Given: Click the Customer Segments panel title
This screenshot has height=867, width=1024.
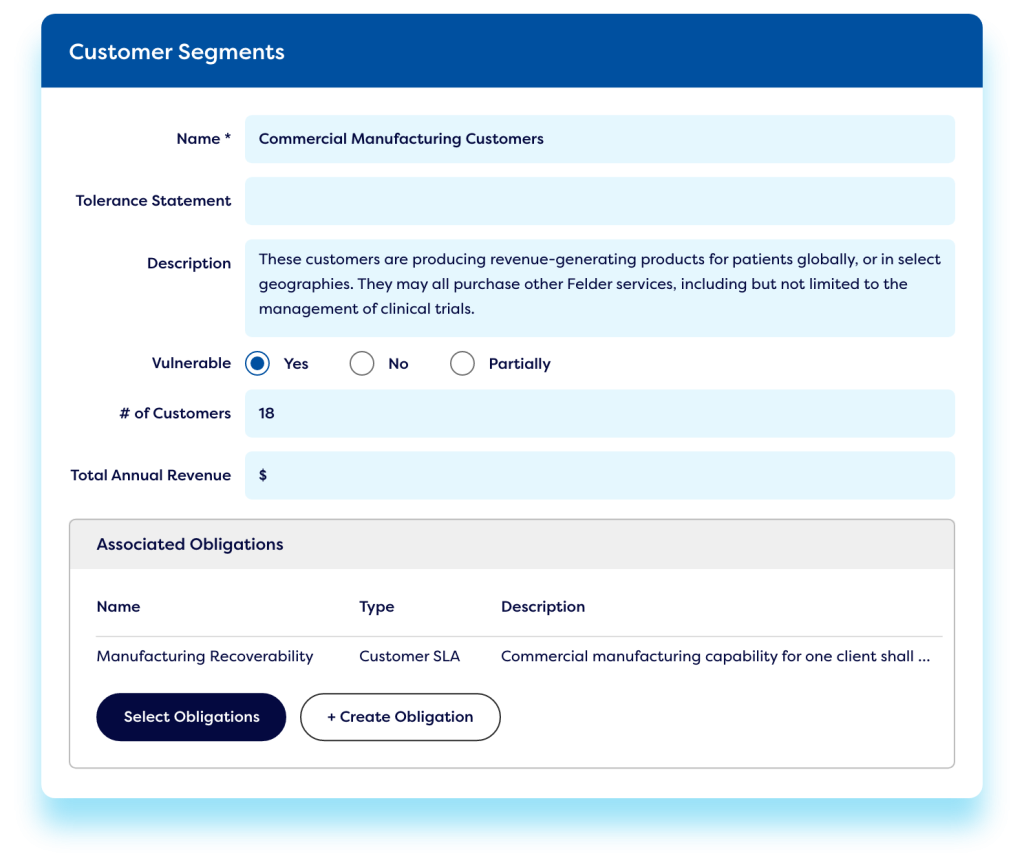Looking at the screenshot, I should (x=176, y=53).
